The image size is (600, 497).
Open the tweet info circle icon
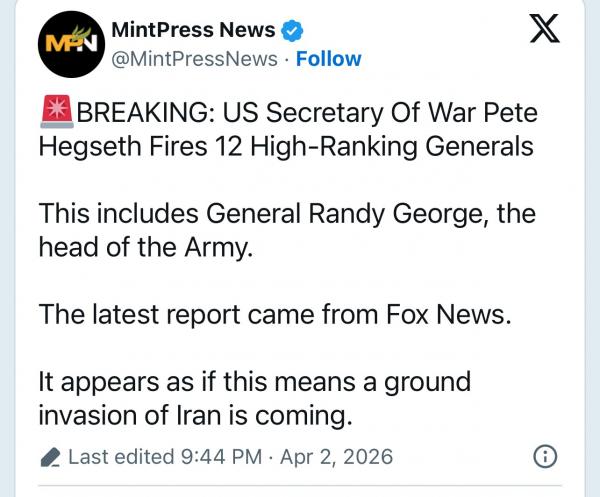tap(544, 457)
